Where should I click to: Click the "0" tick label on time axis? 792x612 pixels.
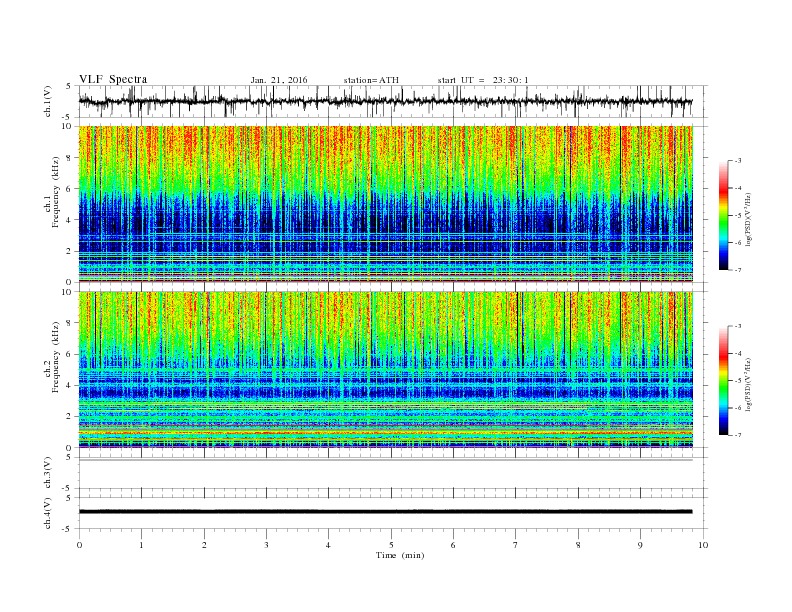(x=79, y=545)
